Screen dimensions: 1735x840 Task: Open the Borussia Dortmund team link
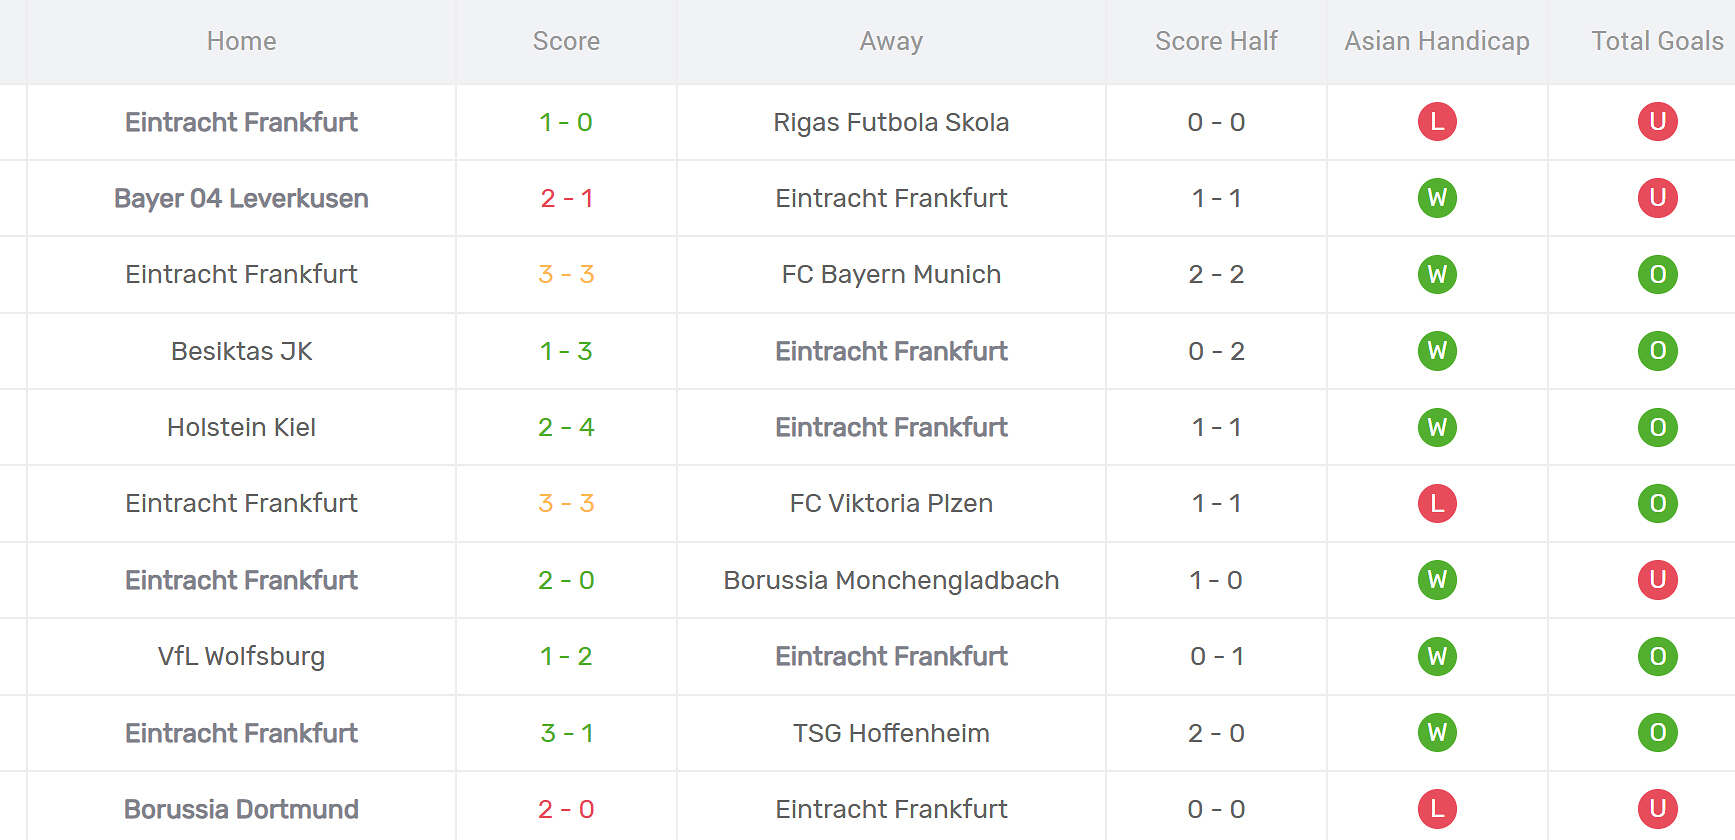(241, 809)
